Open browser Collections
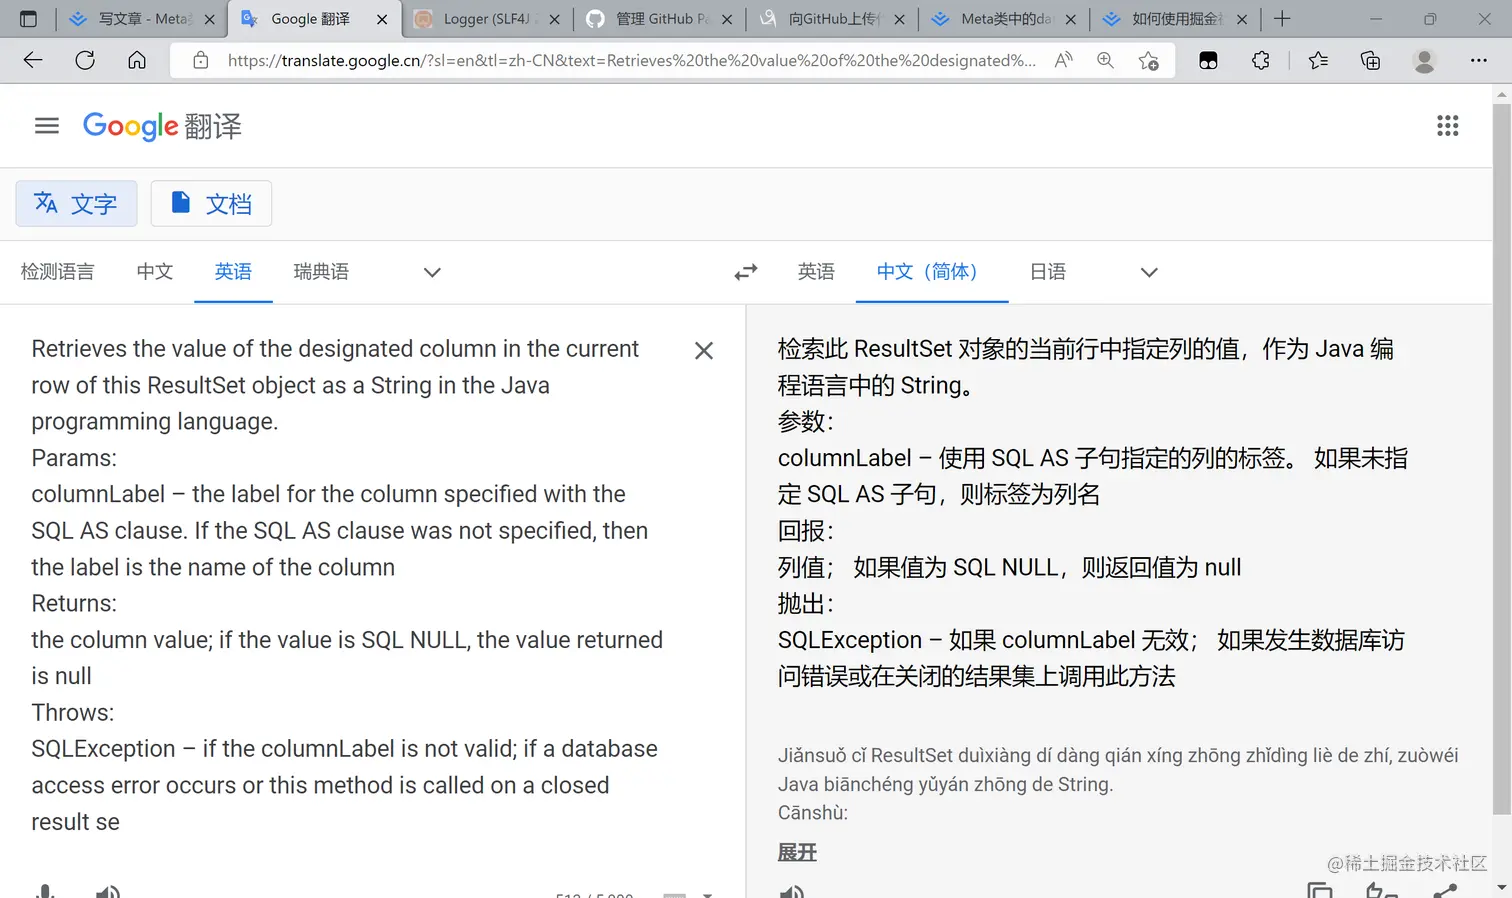This screenshot has height=898, width=1512. (x=1370, y=60)
